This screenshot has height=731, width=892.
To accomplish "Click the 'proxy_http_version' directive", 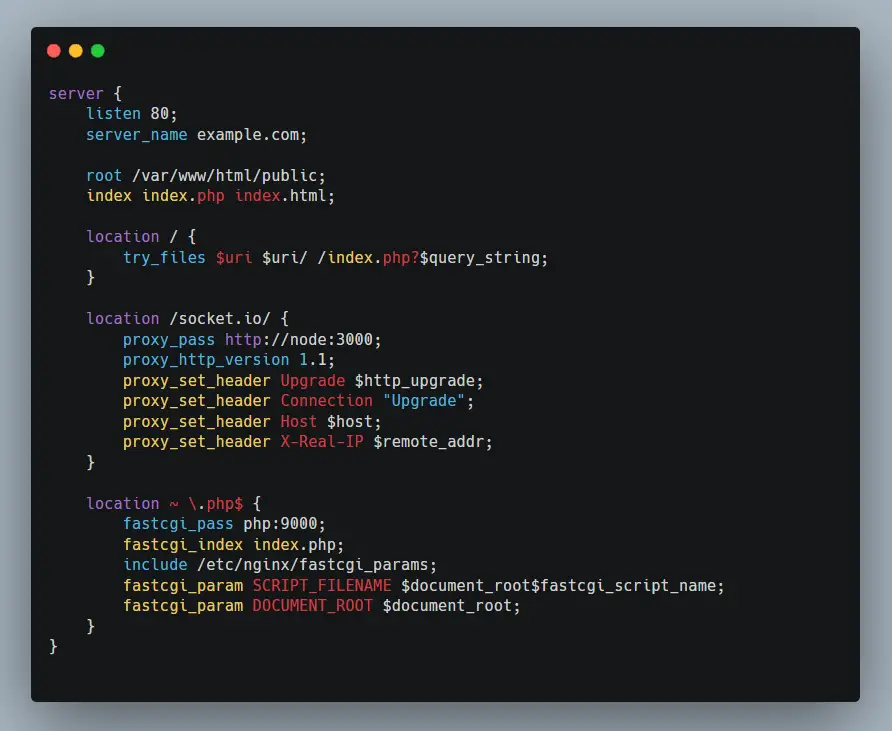I will point(206,359).
